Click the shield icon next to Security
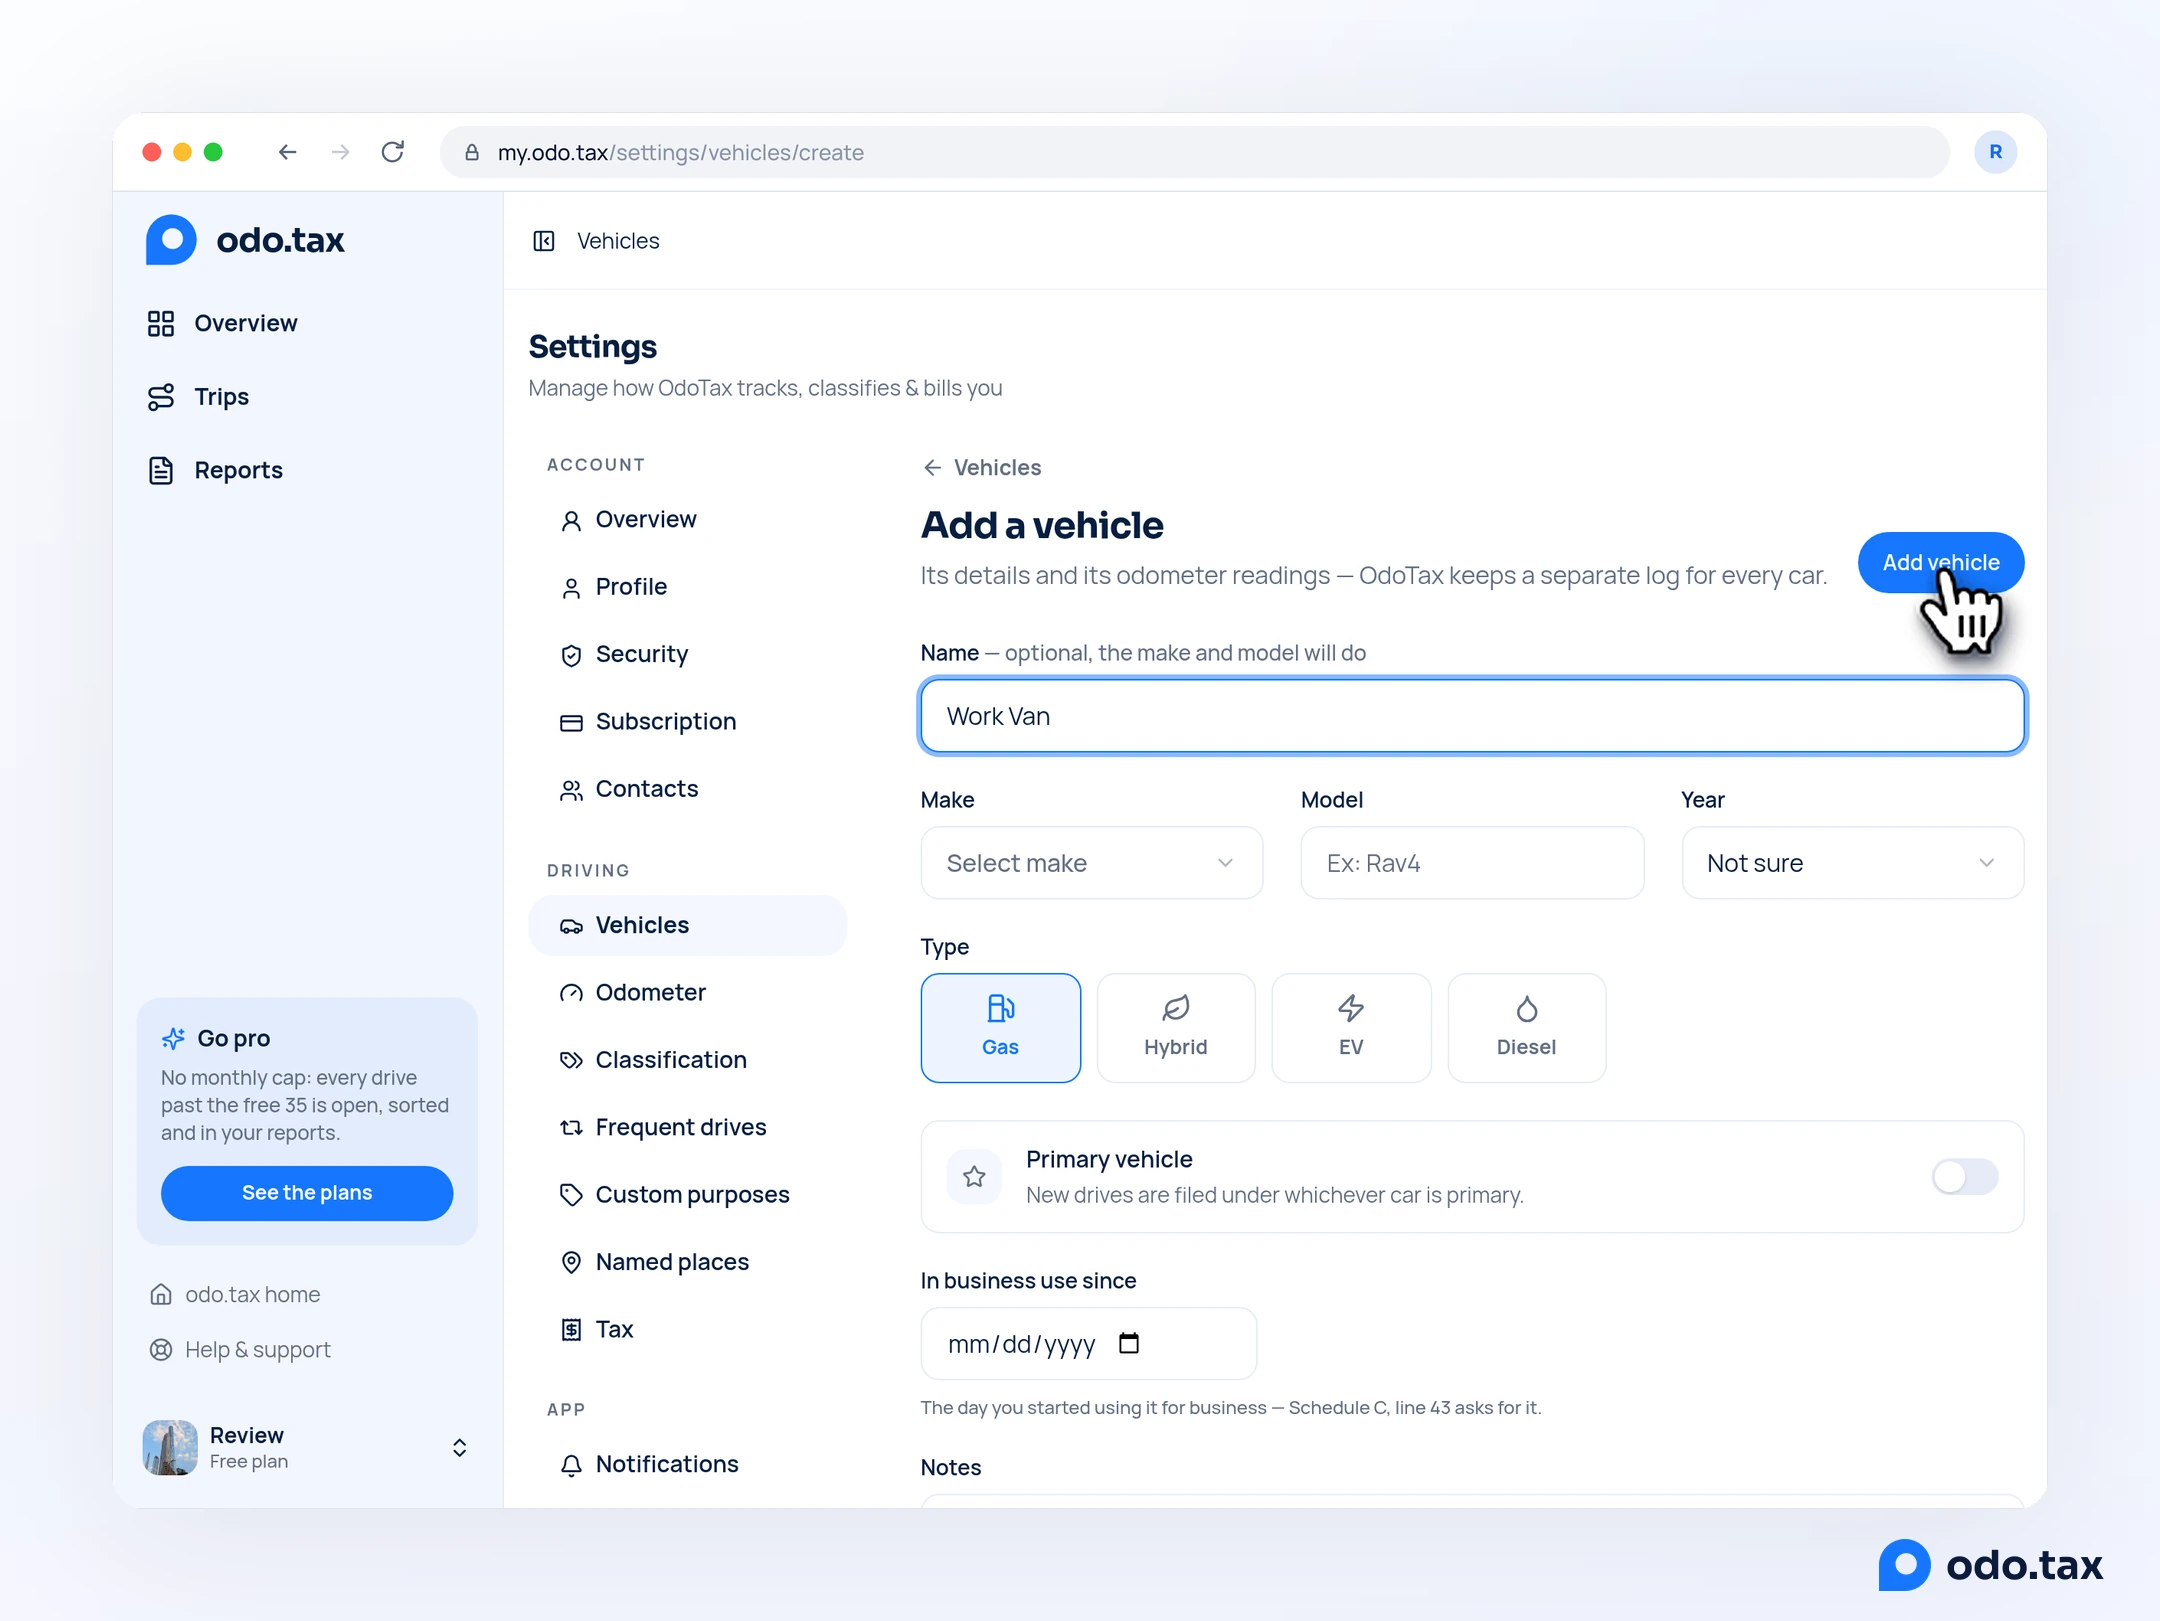The height and width of the screenshot is (1621, 2160). pyautogui.click(x=571, y=655)
